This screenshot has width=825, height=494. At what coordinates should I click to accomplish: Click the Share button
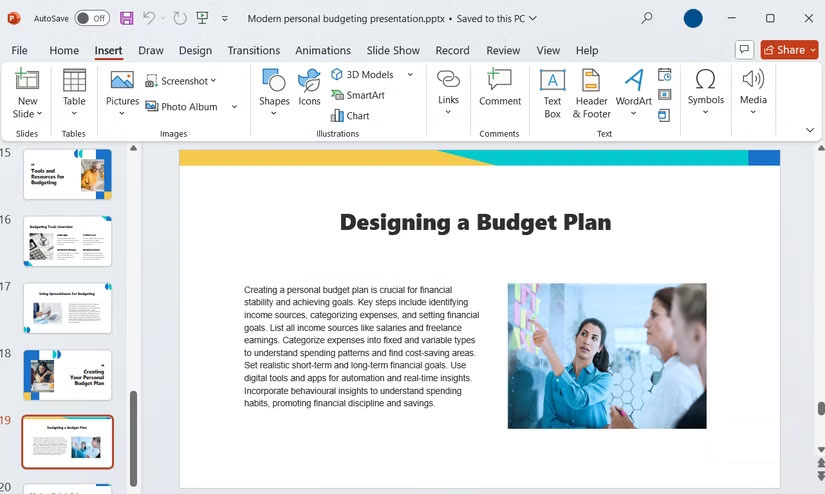[x=789, y=50]
